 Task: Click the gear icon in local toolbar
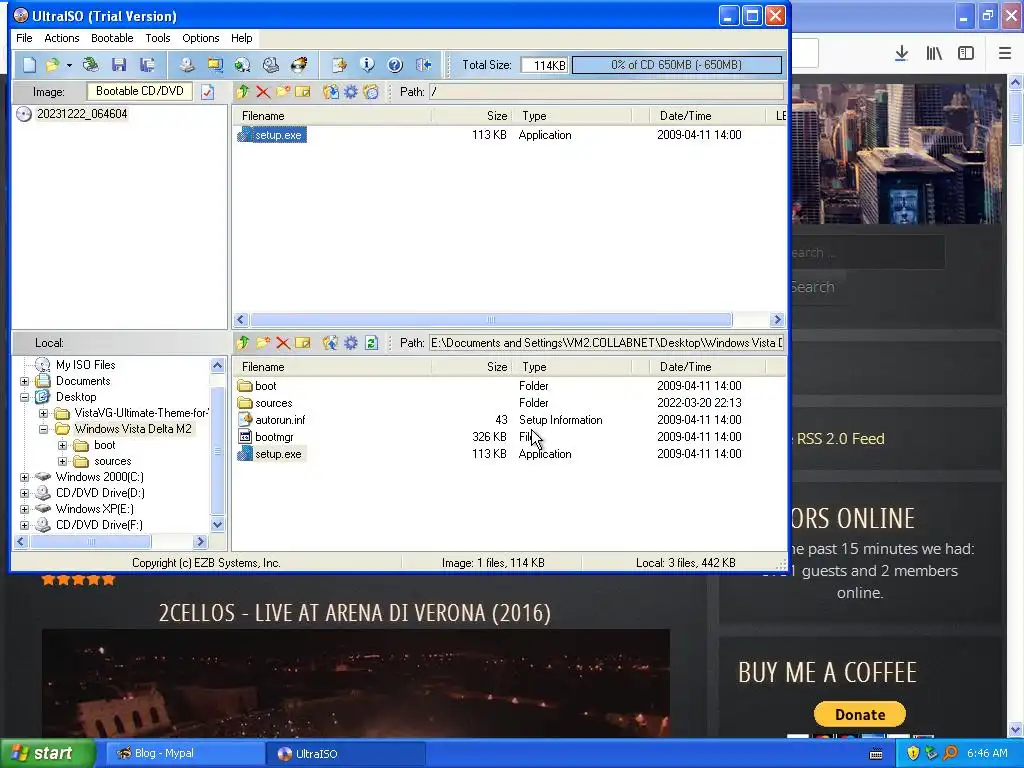point(351,343)
